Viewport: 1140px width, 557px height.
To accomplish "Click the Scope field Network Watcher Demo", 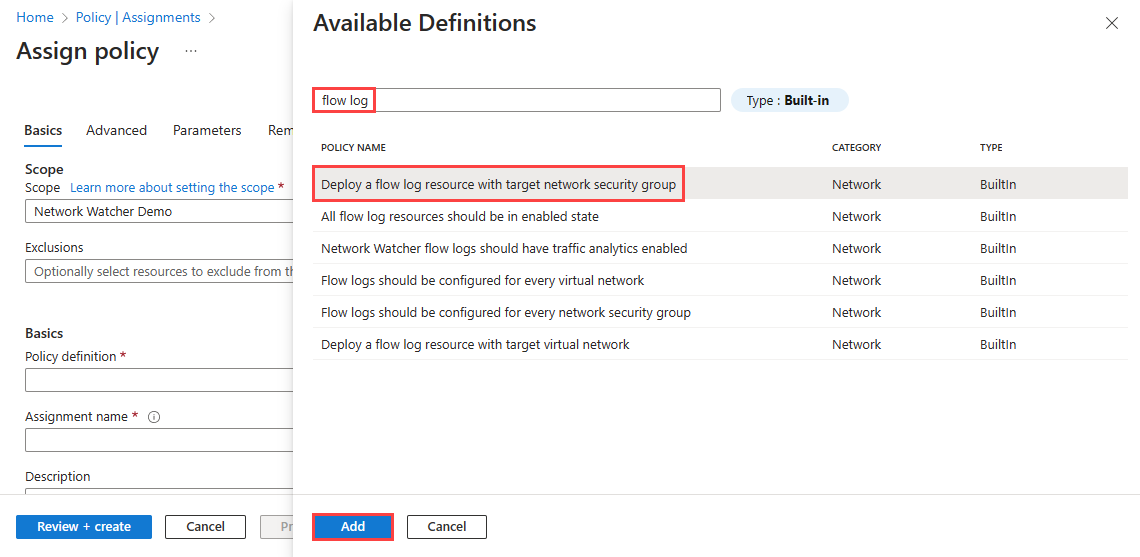I will coord(160,212).
